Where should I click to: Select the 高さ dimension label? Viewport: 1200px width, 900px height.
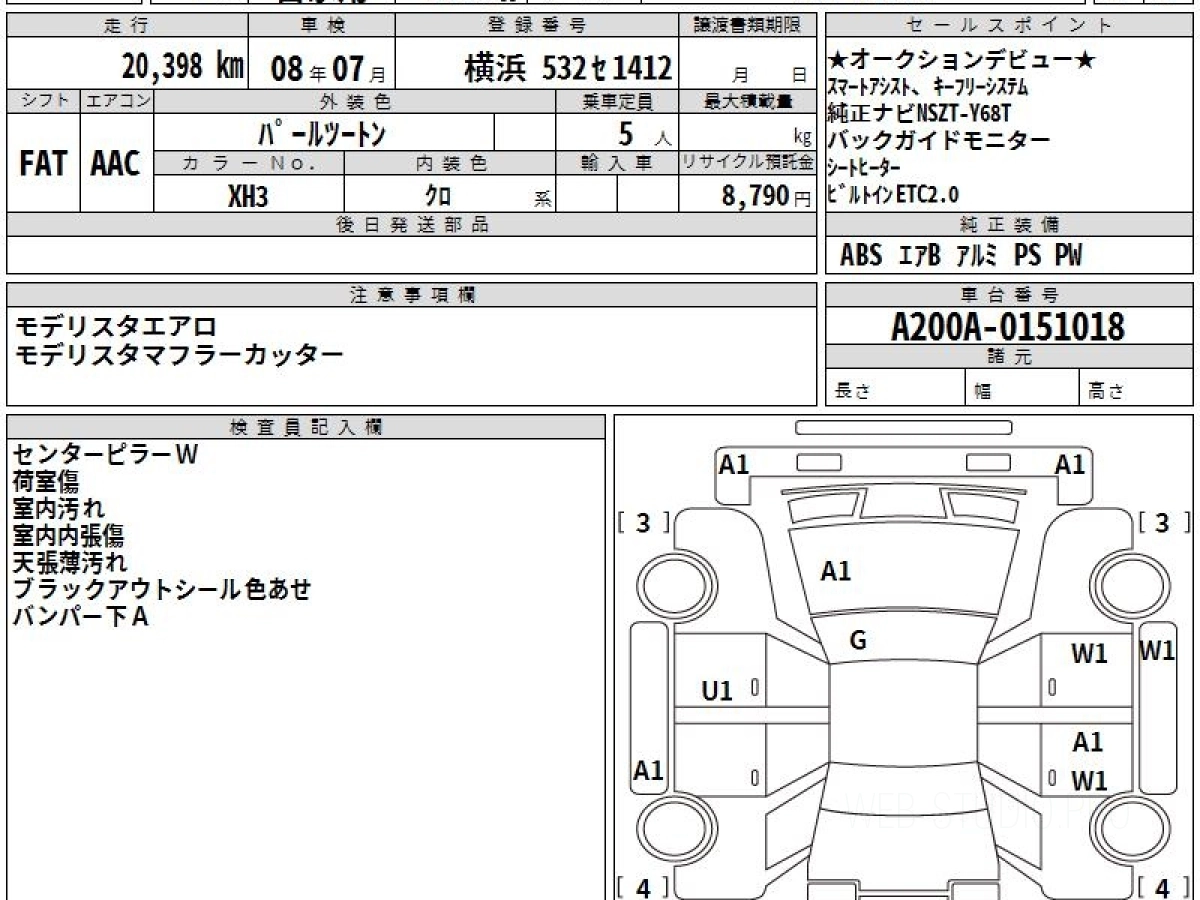[1107, 391]
